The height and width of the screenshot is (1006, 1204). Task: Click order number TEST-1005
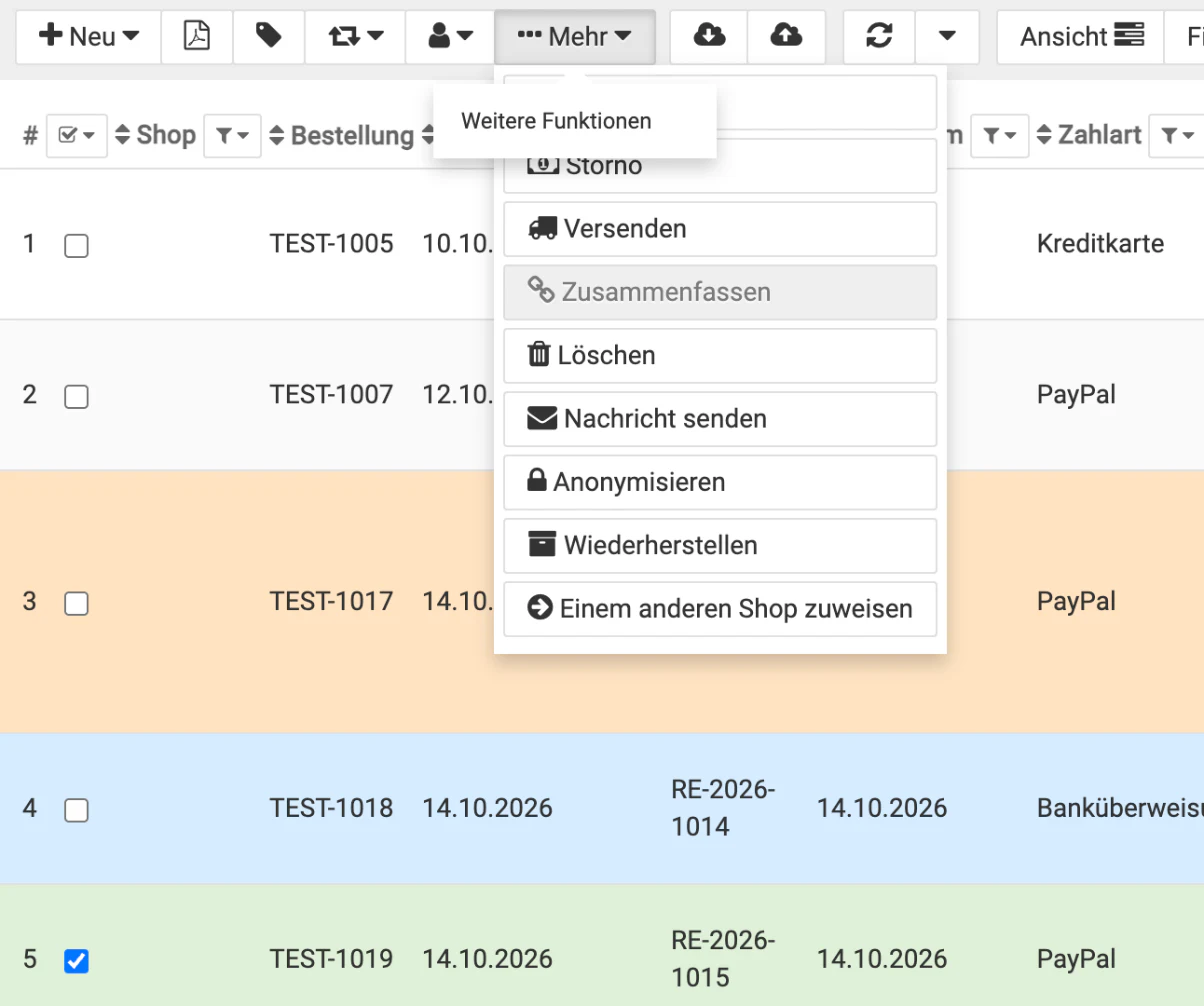[331, 244]
